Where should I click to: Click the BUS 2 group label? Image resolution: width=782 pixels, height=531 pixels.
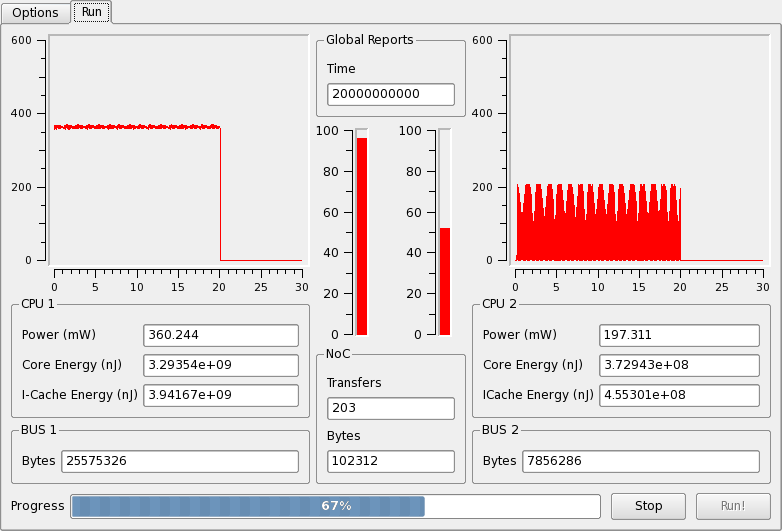click(500, 430)
